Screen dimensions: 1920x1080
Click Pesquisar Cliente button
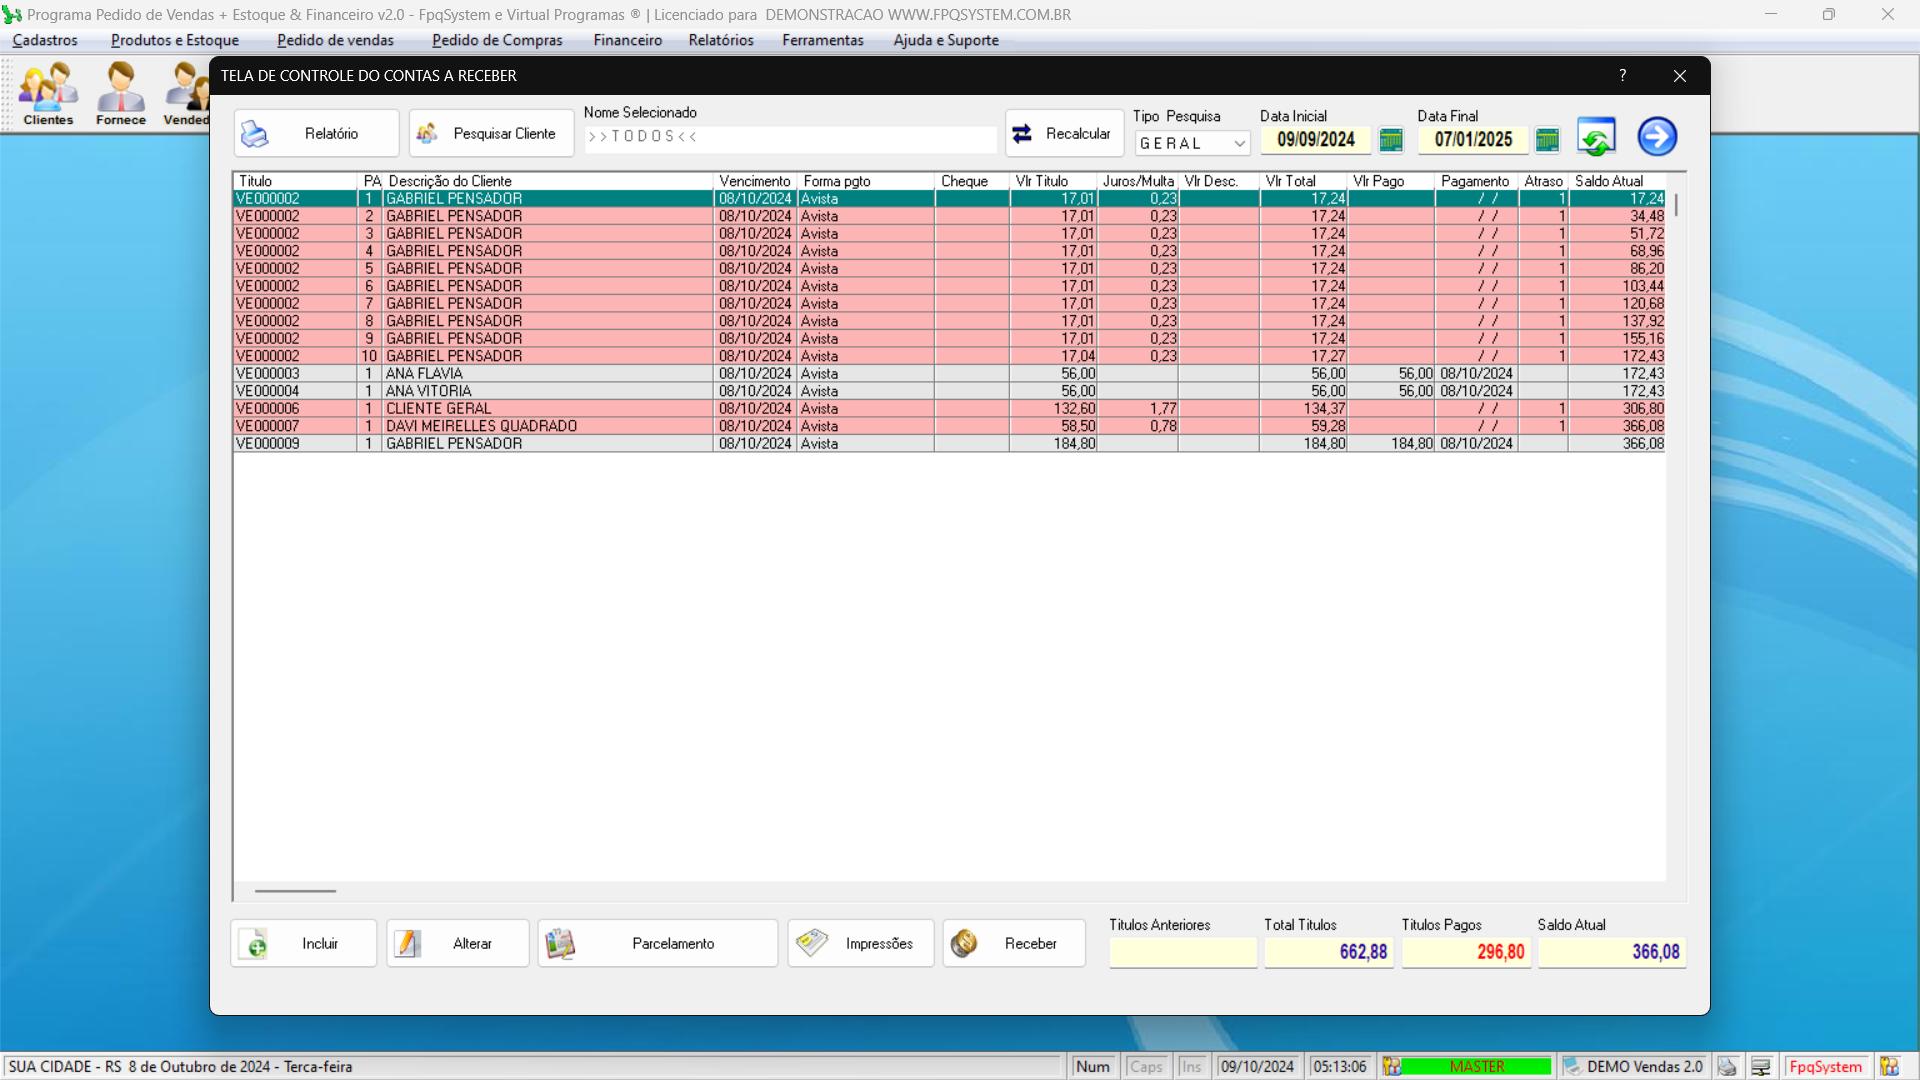(491, 134)
